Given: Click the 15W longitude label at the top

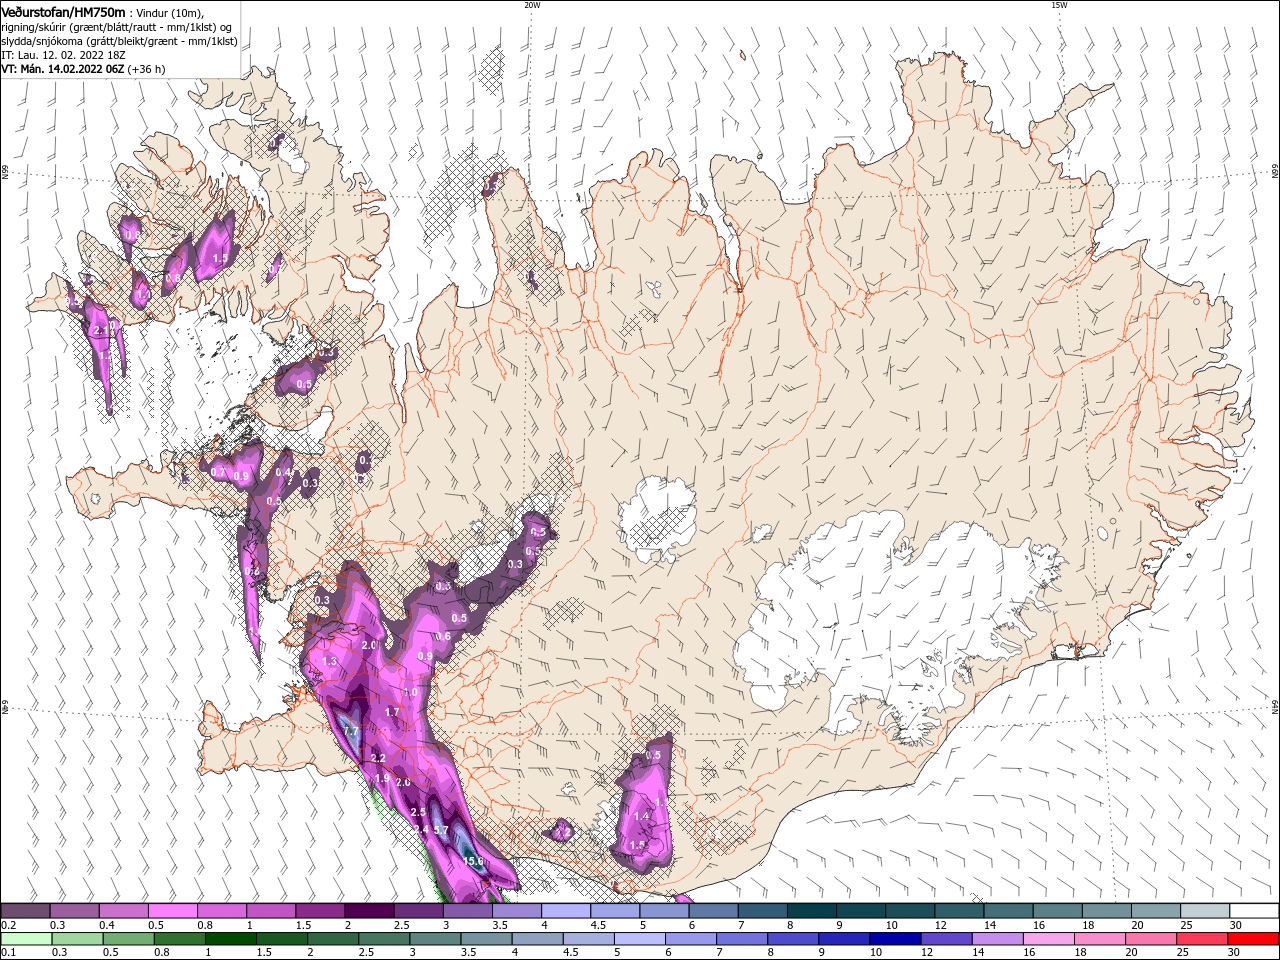Looking at the screenshot, I should [x=1059, y=5].
